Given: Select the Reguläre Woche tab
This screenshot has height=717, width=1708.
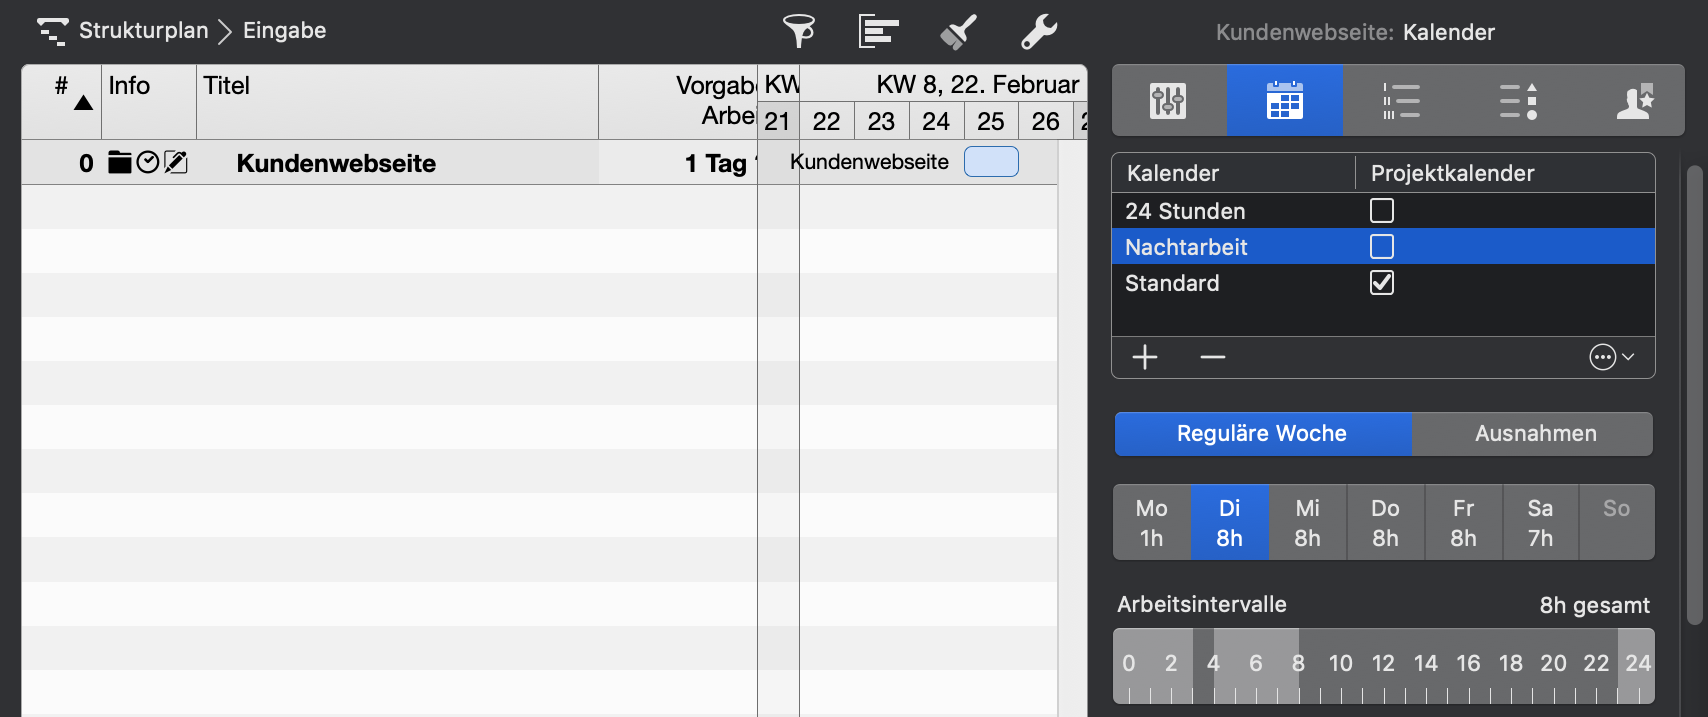Looking at the screenshot, I should [x=1262, y=433].
